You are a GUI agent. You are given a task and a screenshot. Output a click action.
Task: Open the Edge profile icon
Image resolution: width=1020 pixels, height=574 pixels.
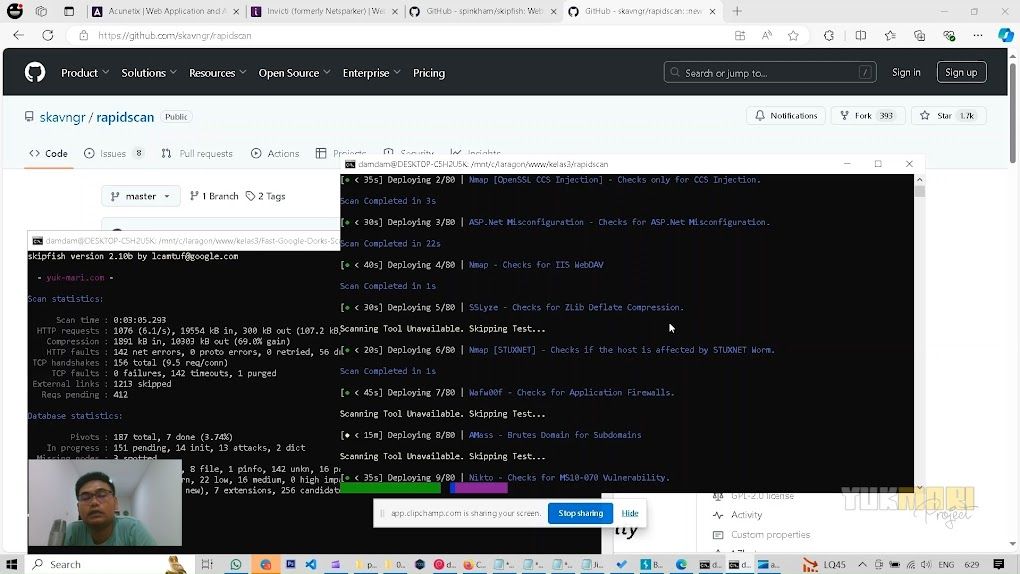pos(14,11)
